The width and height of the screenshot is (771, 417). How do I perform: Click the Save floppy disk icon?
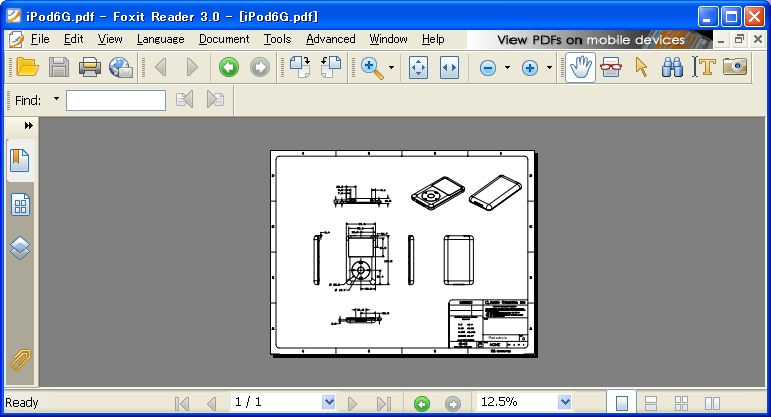[59, 67]
